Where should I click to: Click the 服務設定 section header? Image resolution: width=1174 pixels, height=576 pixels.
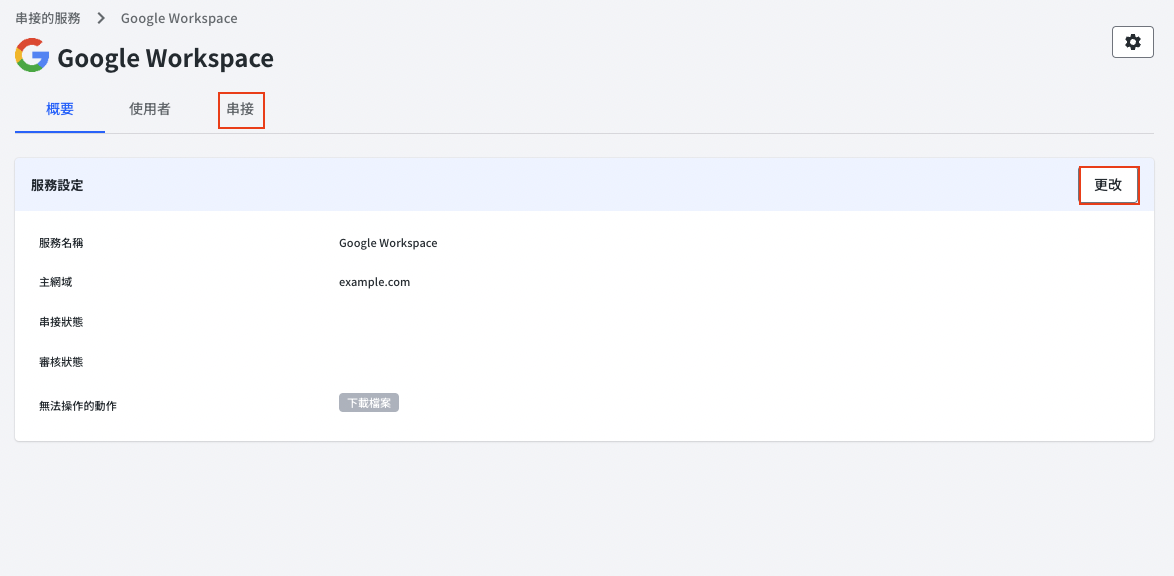click(58, 185)
